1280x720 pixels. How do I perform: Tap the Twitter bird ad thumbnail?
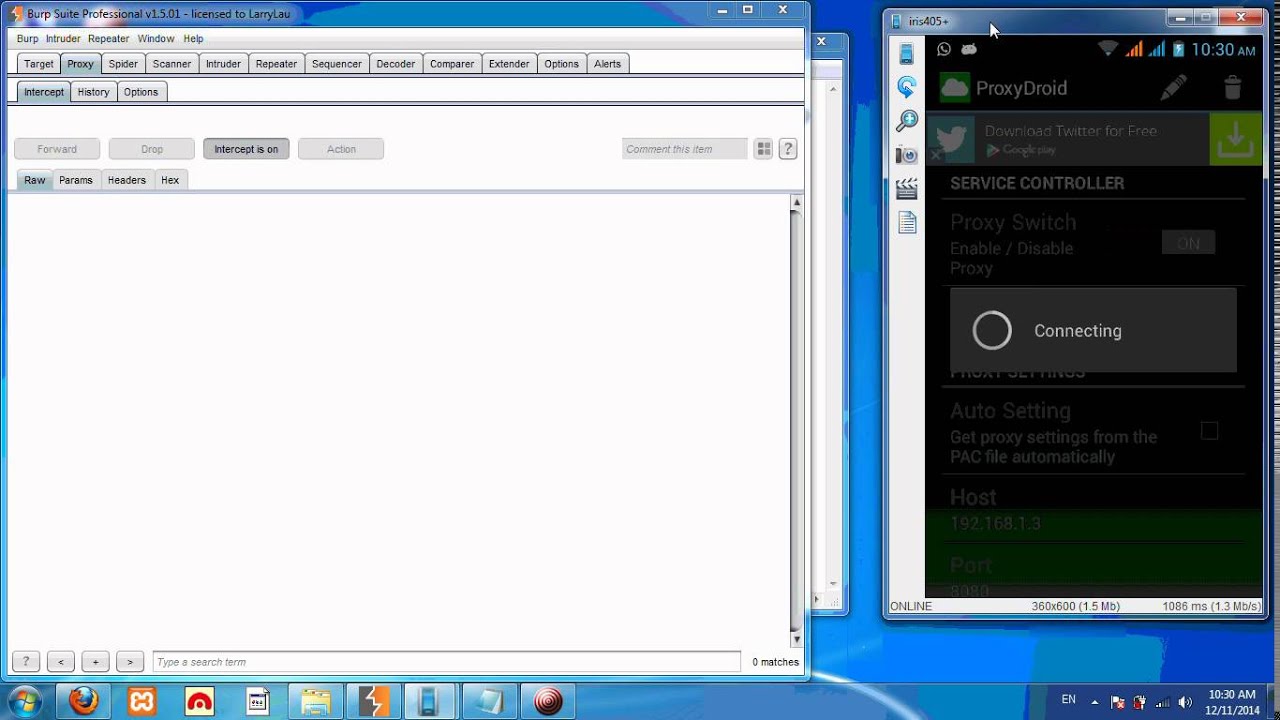[949, 139]
